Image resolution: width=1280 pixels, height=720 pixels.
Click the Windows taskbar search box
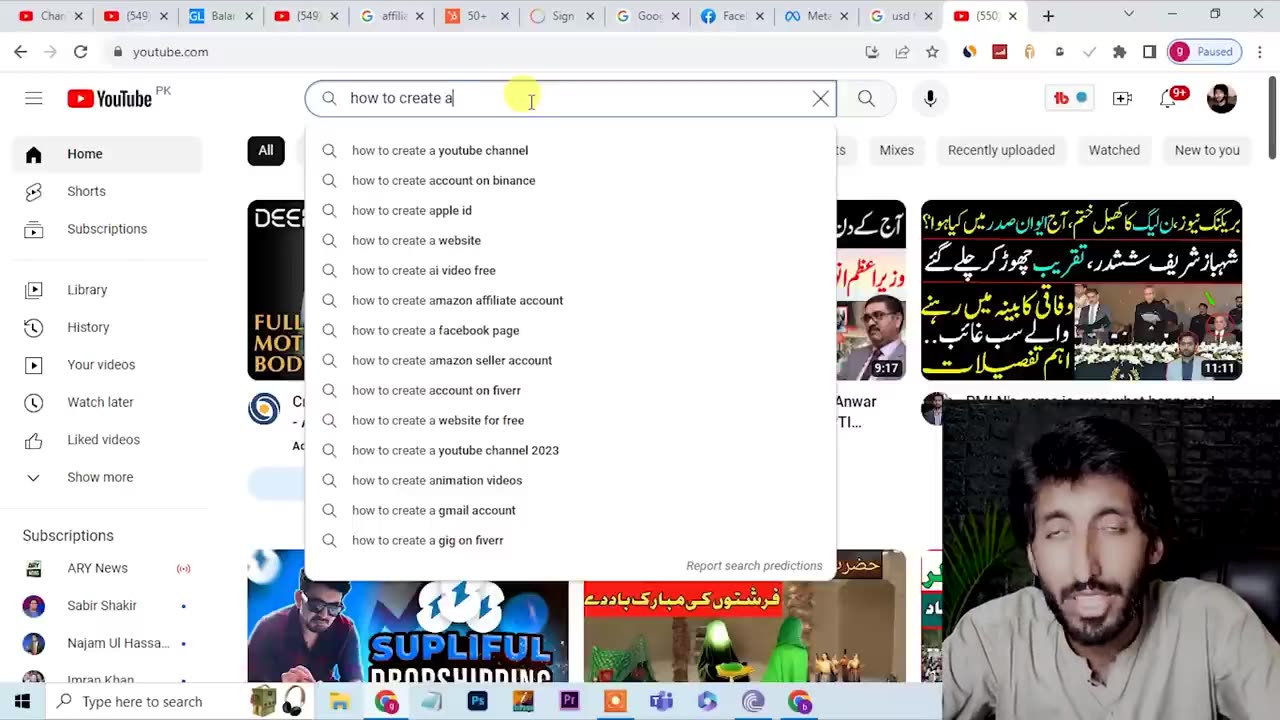(147, 701)
